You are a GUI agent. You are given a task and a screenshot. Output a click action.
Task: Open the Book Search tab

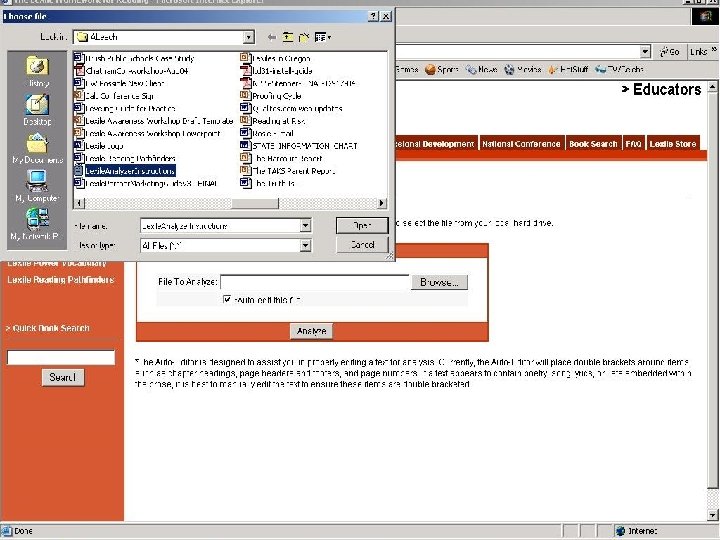593,144
